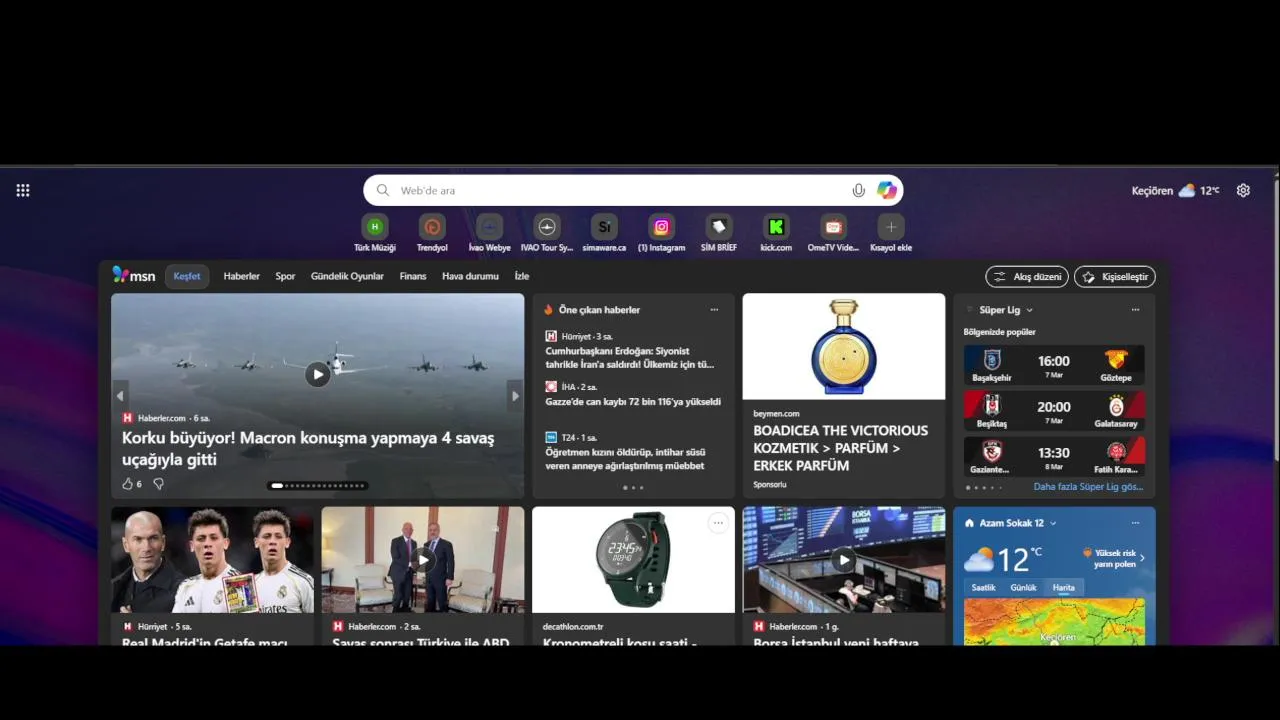1280x720 pixels.
Task: Go to previous featured story arrow
Action: [120, 396]
